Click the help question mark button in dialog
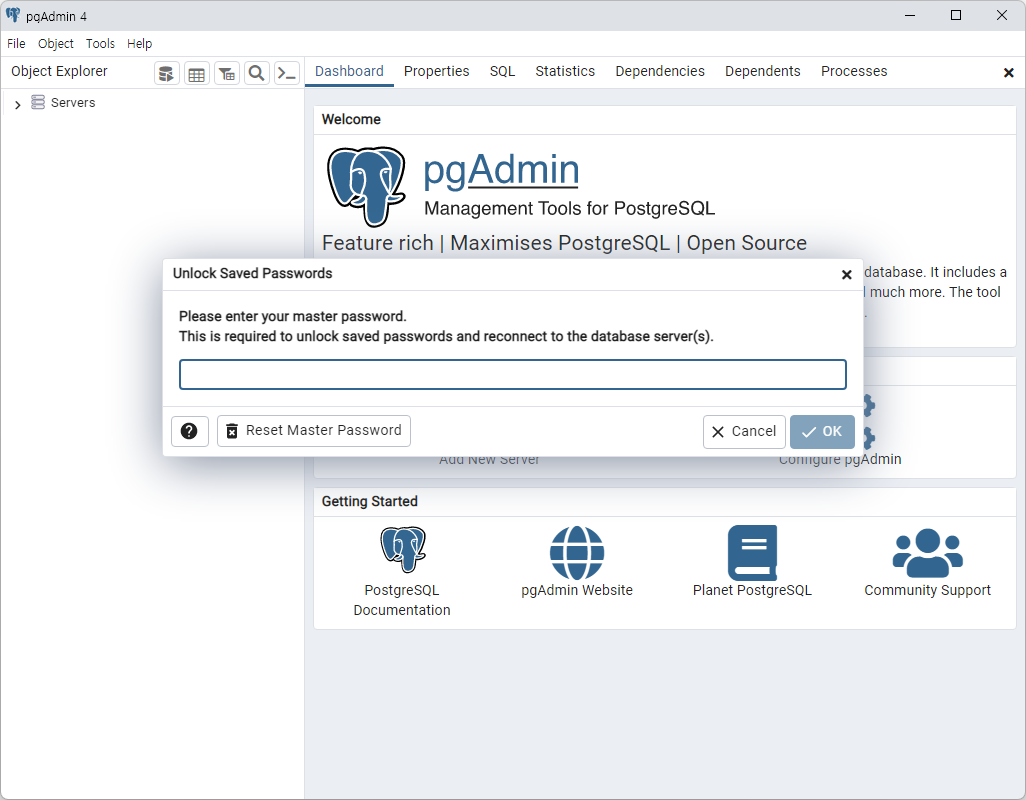 (x=190, y=431)
